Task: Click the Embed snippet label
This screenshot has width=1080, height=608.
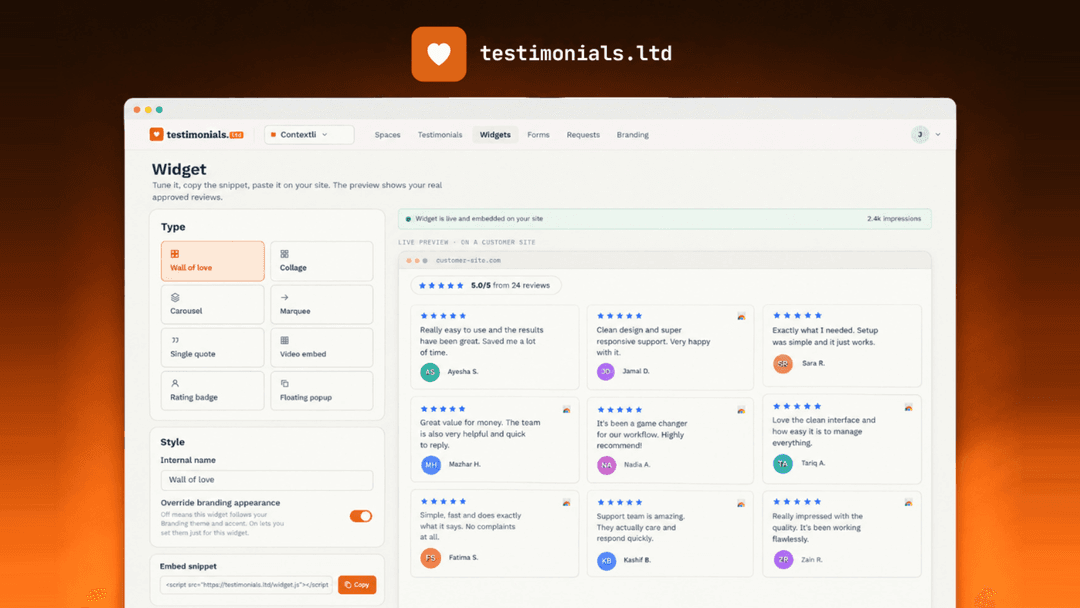Action: pyautogui.click(x=188, y=566)
